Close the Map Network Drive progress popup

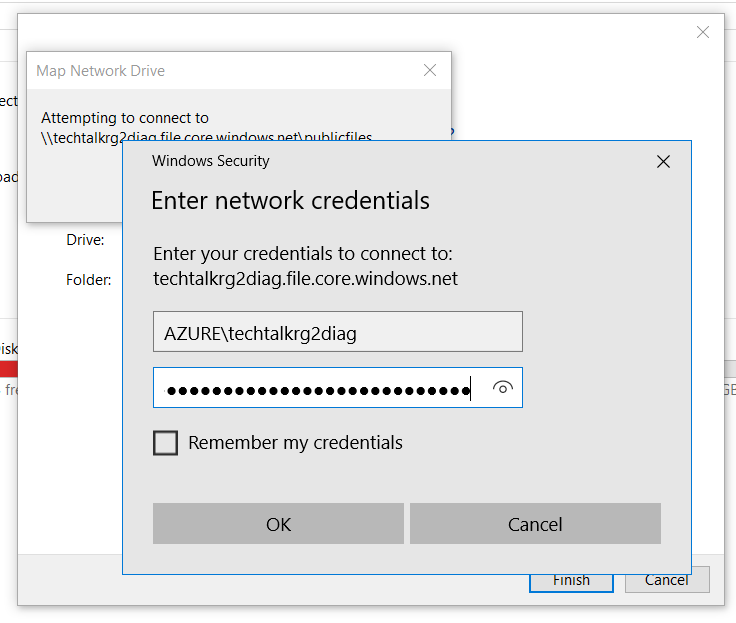point(430,70)
